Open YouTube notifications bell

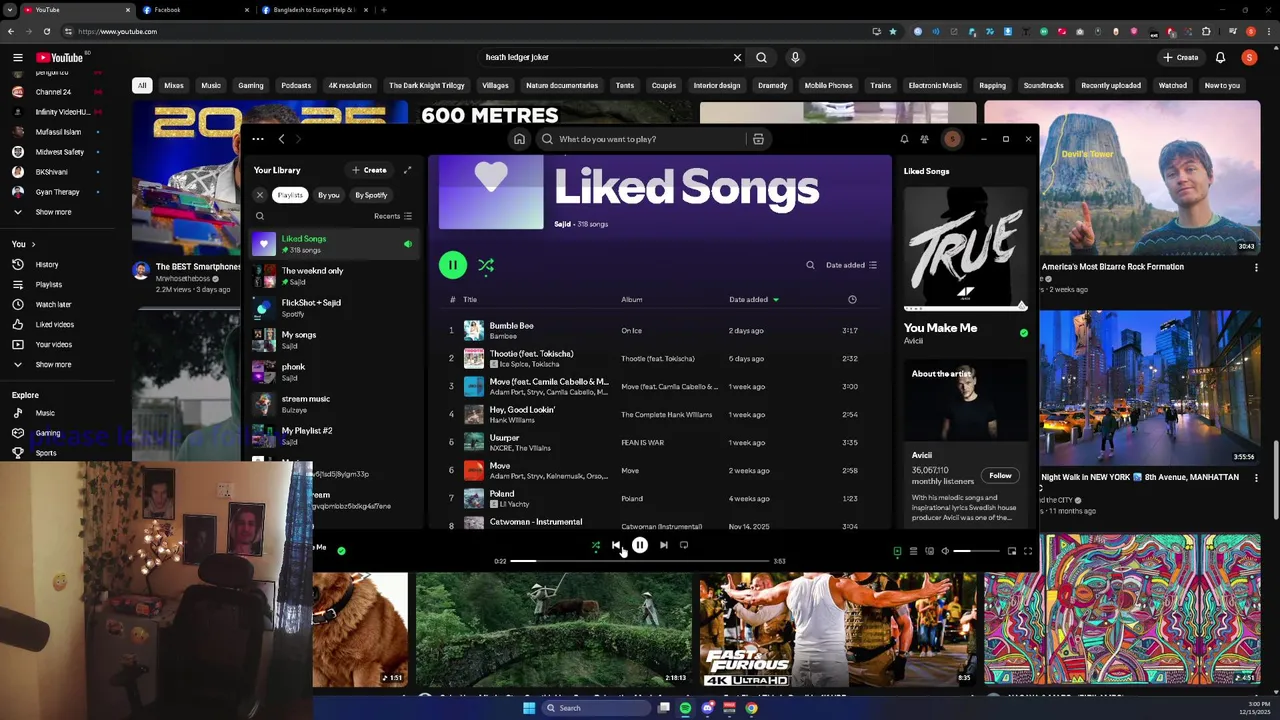(x=1220, y=57)
